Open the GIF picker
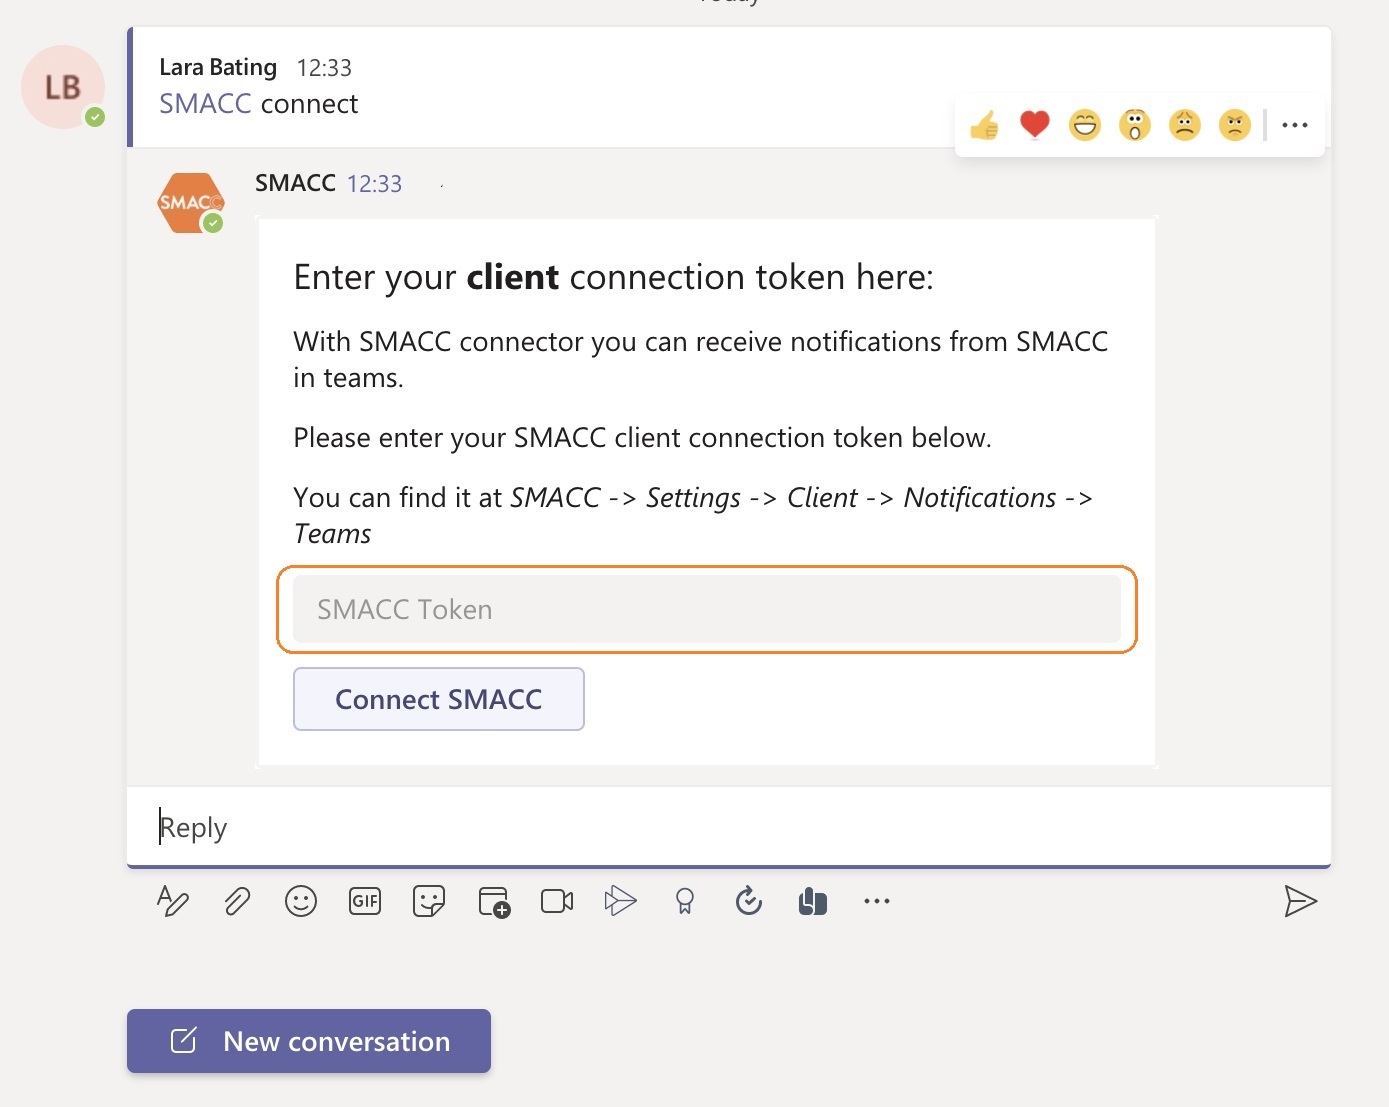Screen dimensions: 1389x1107 pos(365,901)
